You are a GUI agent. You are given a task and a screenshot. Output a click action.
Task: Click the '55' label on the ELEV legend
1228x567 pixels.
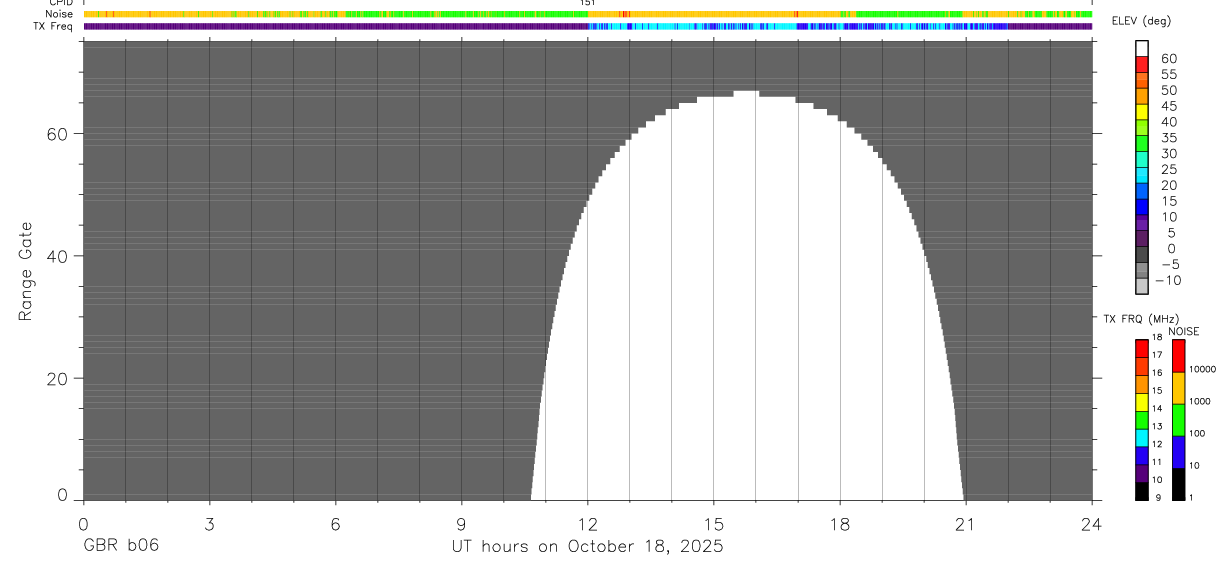[x=1168, y=75]
